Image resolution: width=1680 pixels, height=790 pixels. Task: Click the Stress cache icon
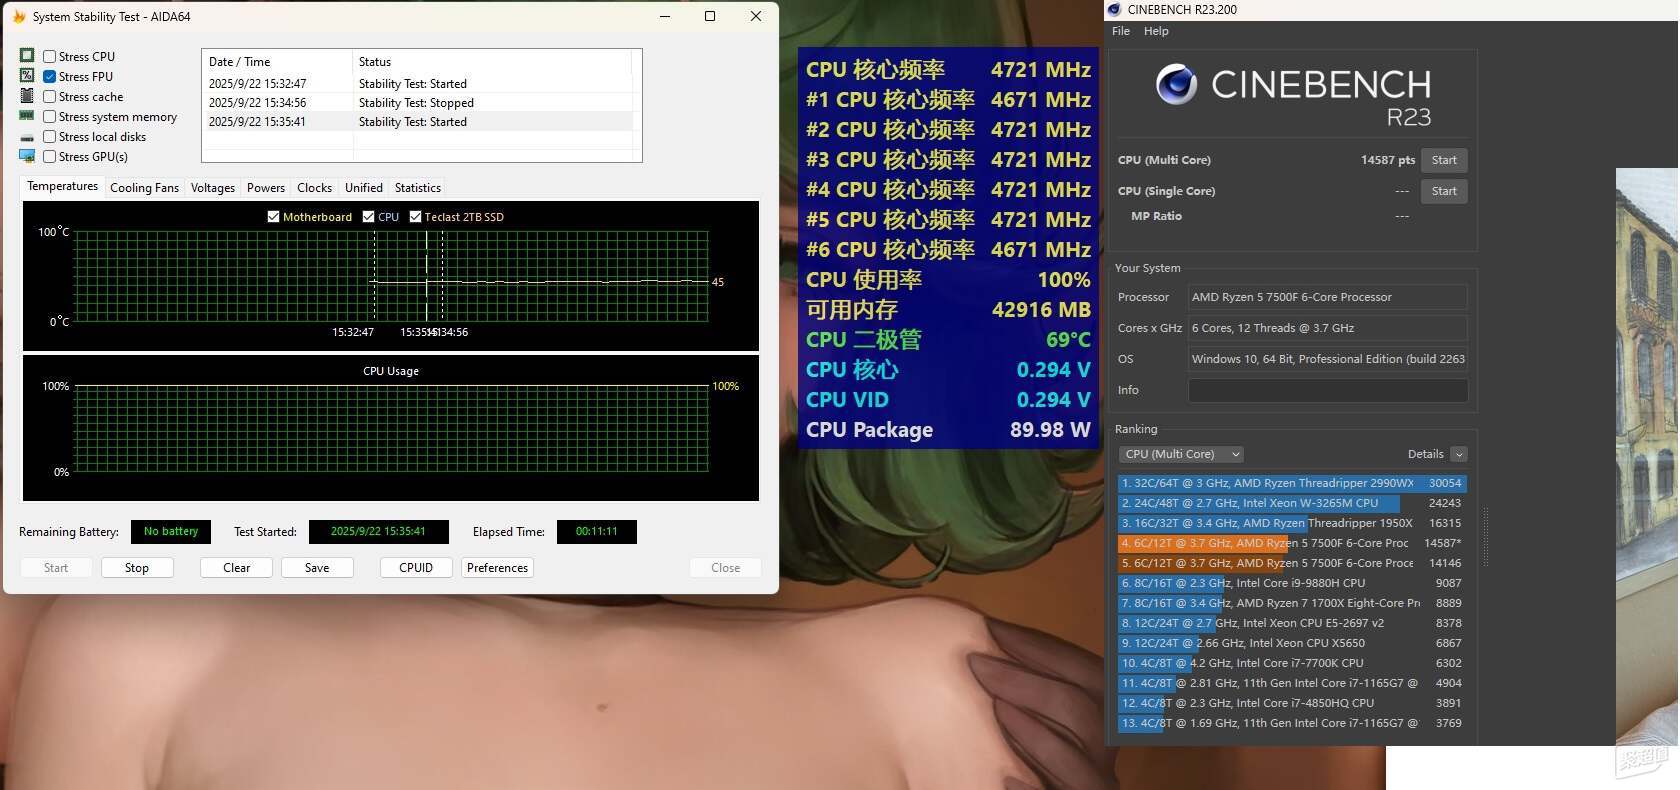coord(27,96)
